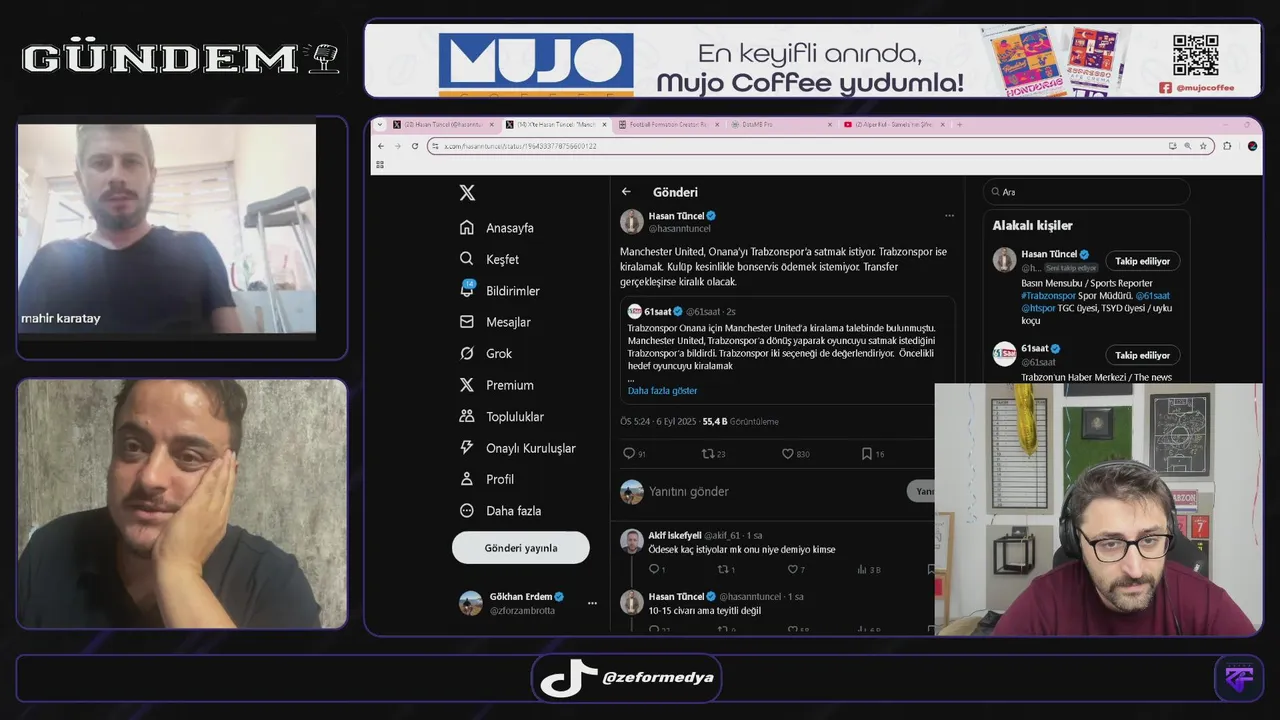The height and width of the screenshot is (720, 1280).
Task: Open Mesajlar envelope icon
Action: 467,322
